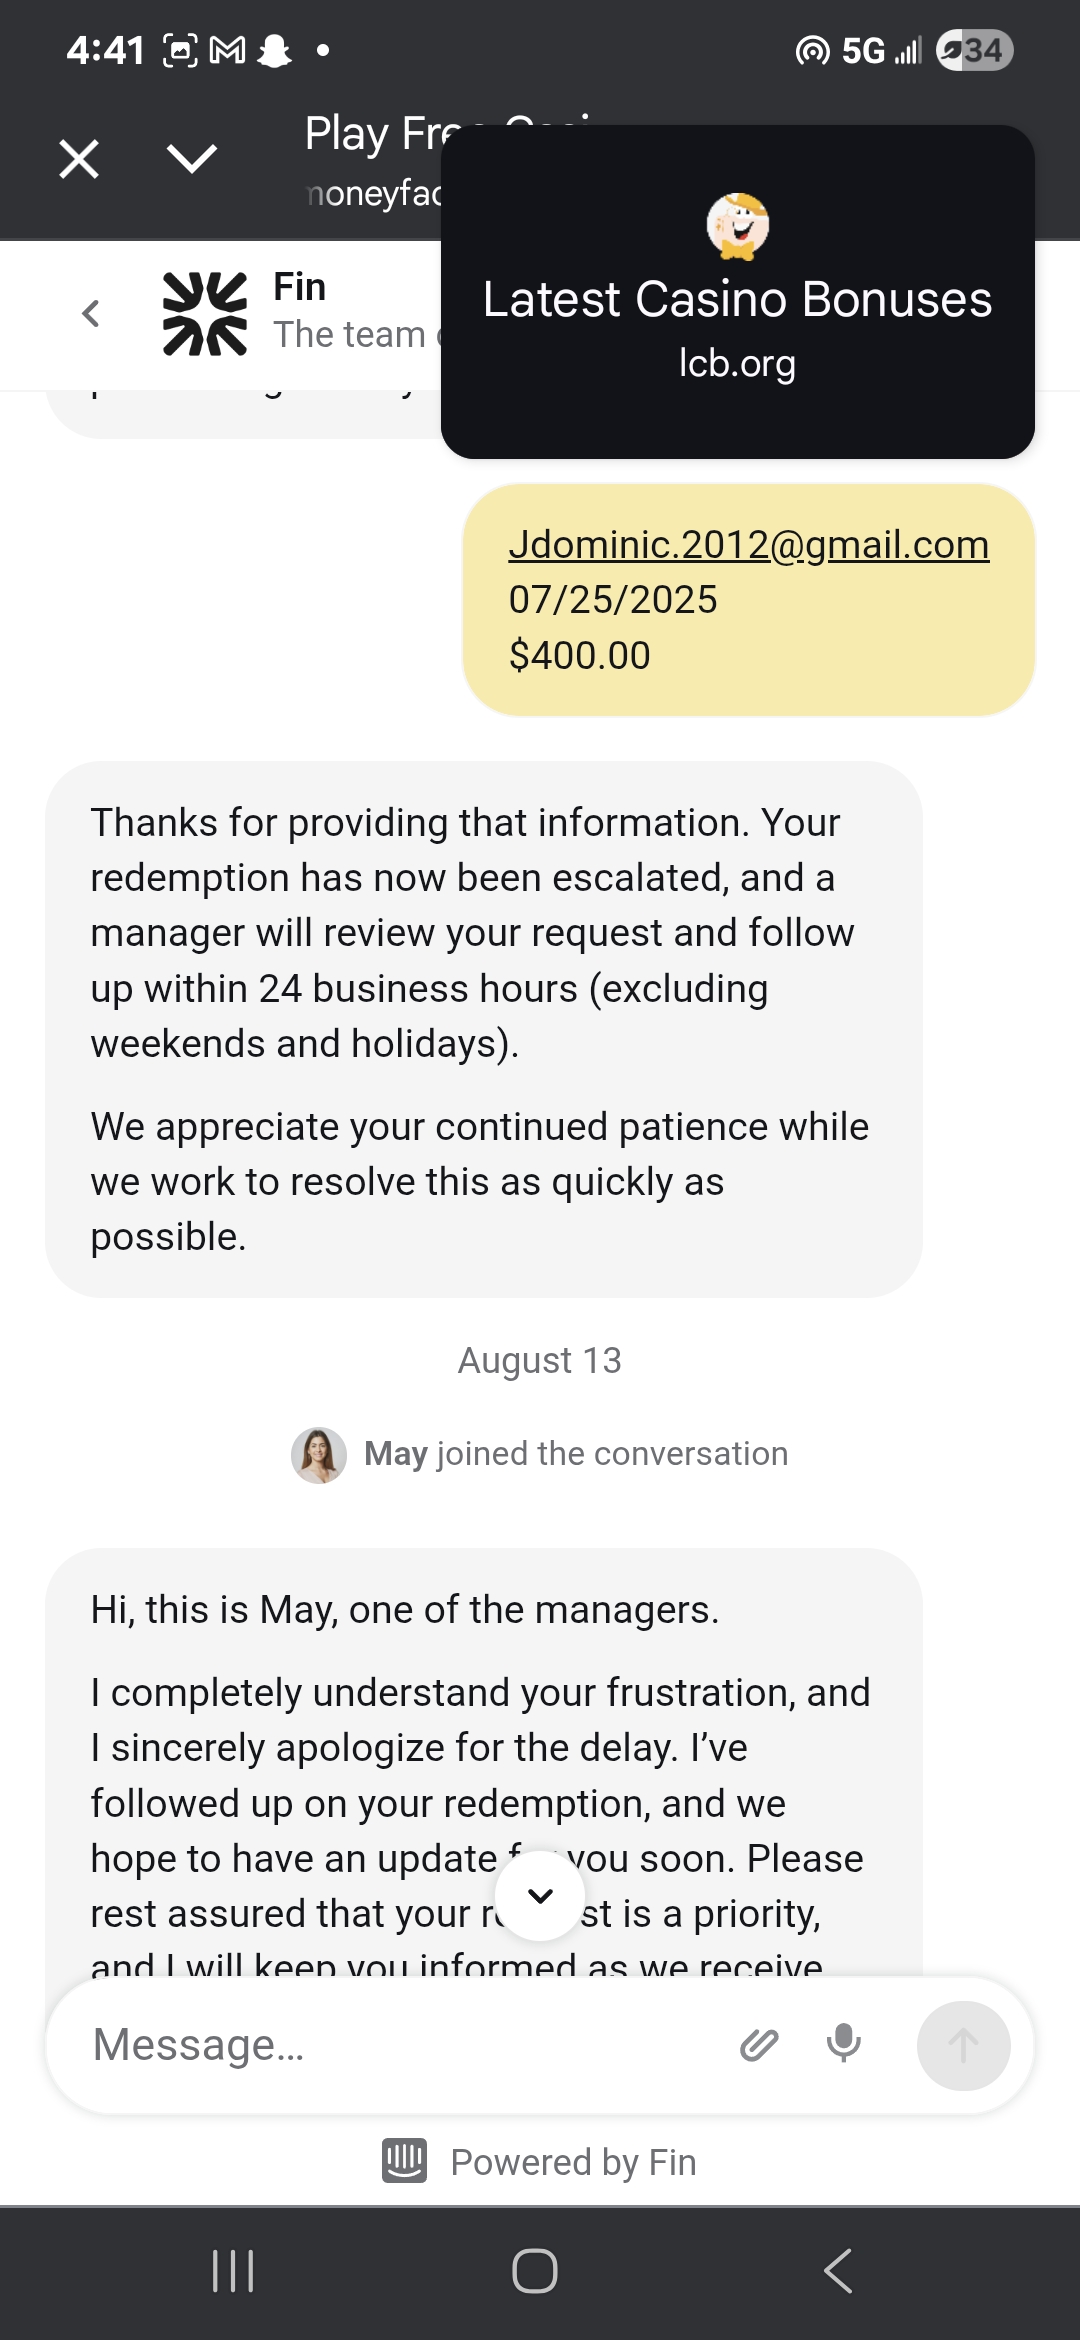Expand the browser options chevron

(x=191, y=159)
